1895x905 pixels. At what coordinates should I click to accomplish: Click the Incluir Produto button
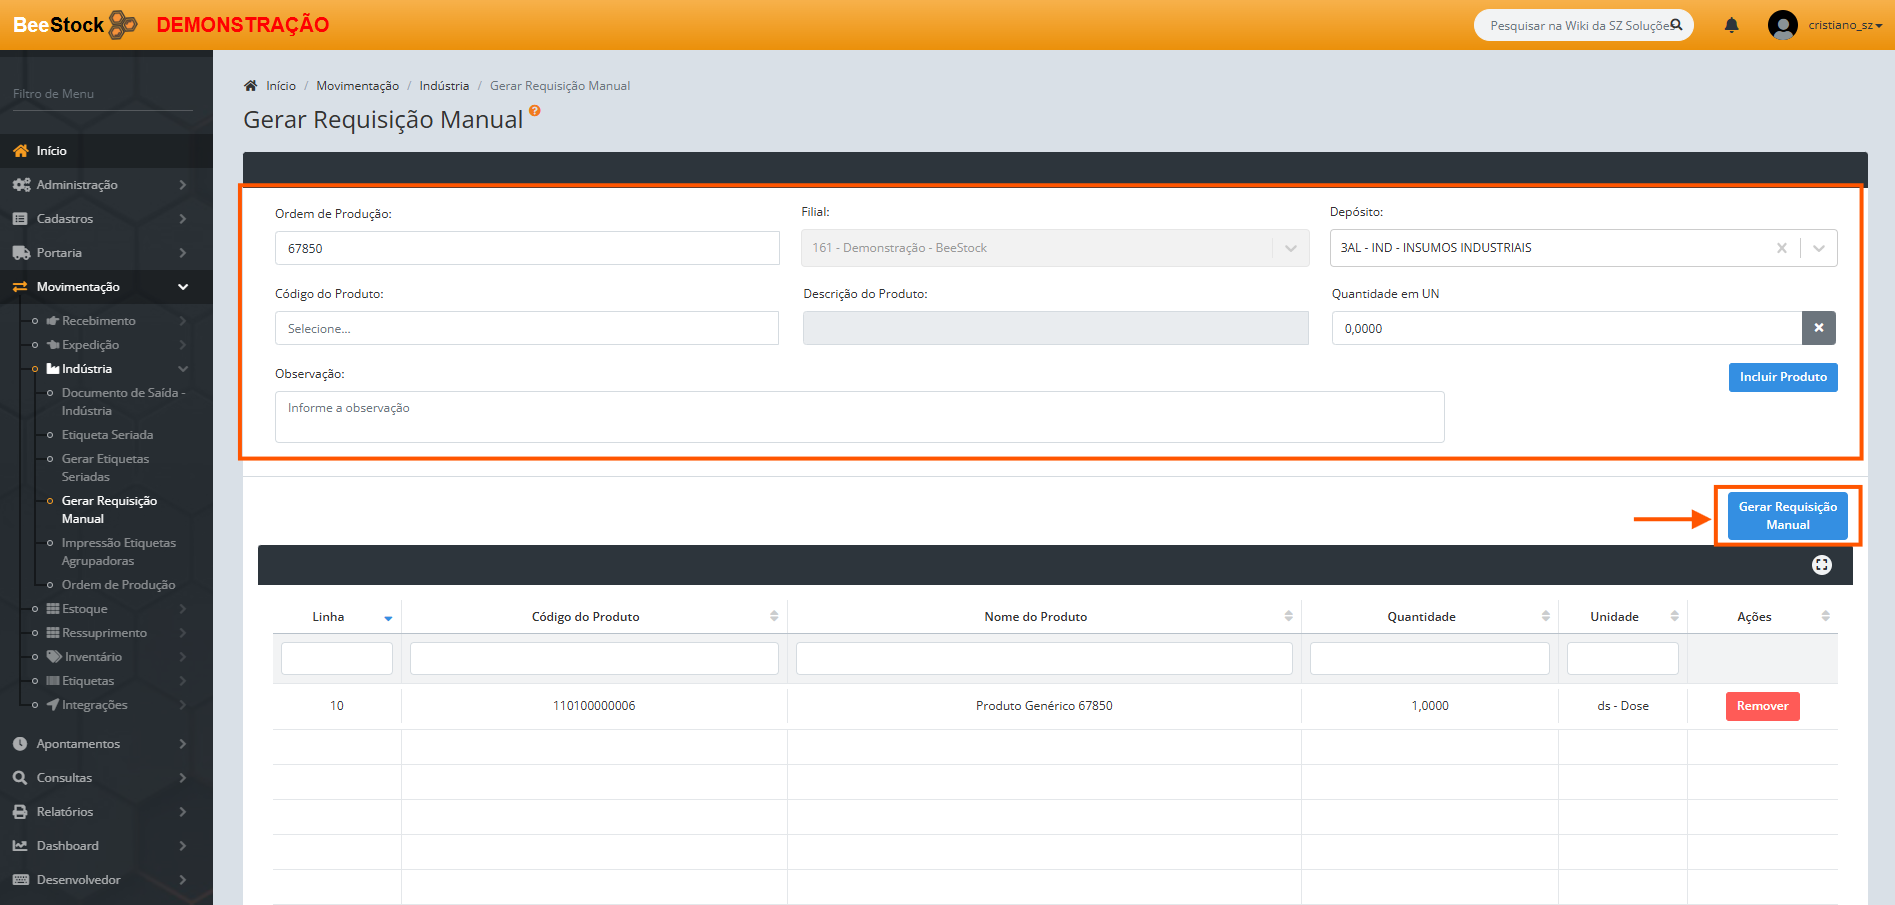click(x=1782, y=377)
